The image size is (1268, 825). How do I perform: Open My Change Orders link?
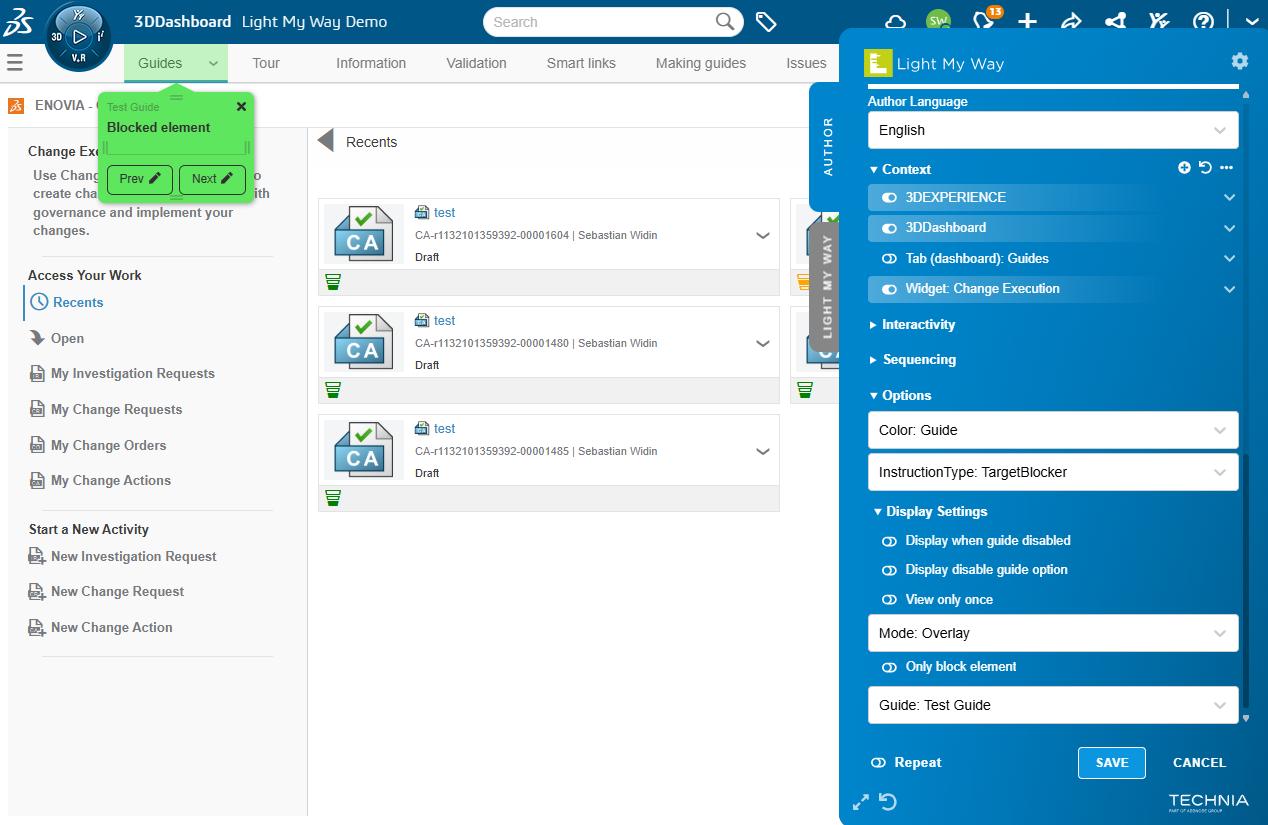click(109, 445)
